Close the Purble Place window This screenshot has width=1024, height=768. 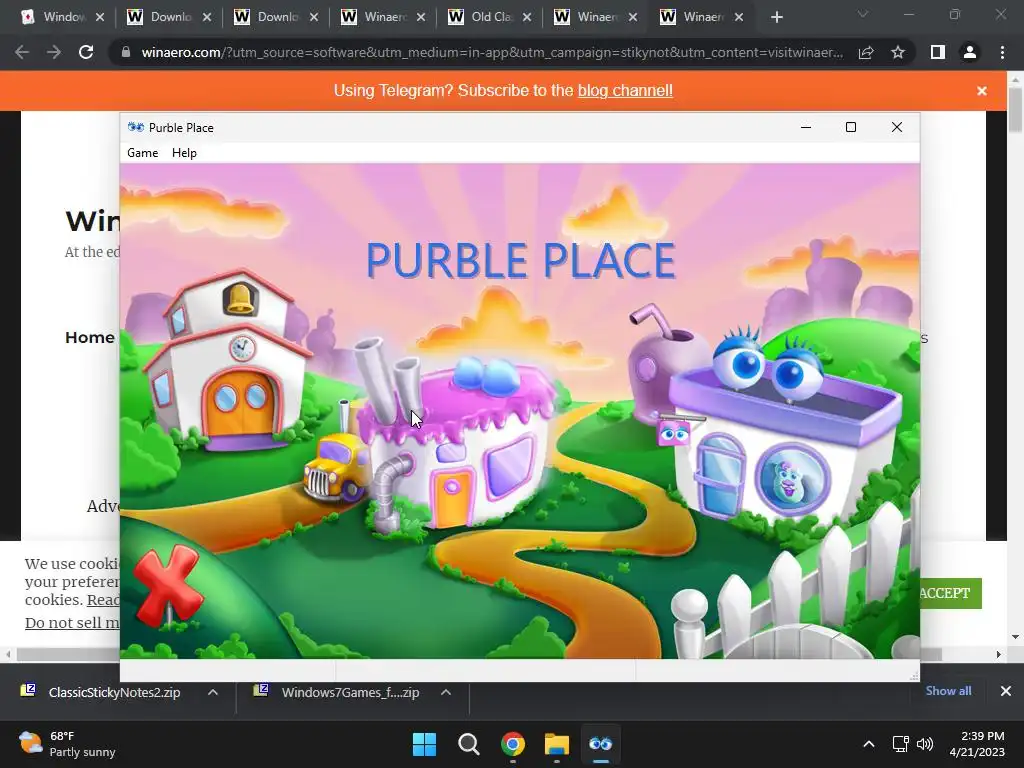(x=897, y=127)
